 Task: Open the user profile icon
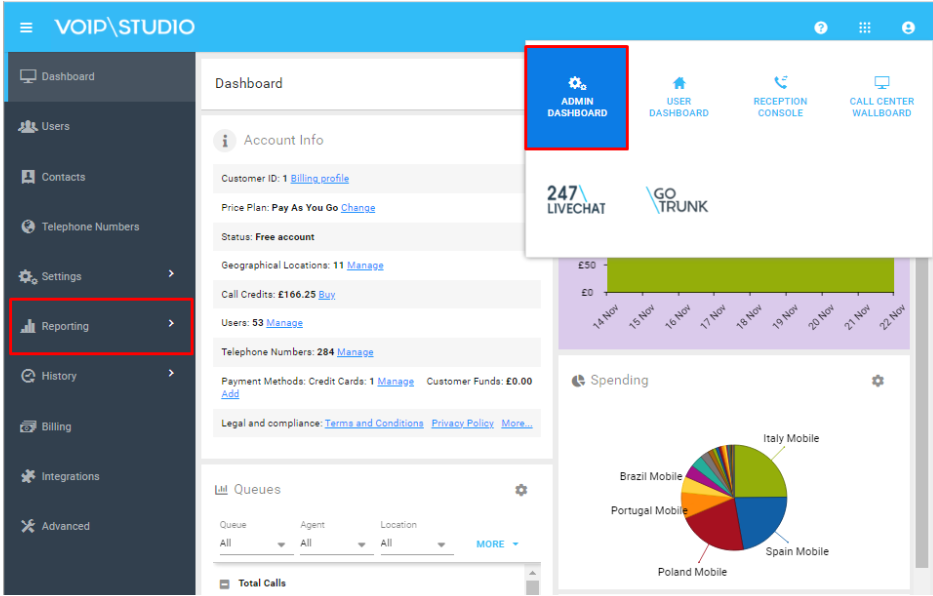coord(908,27)
